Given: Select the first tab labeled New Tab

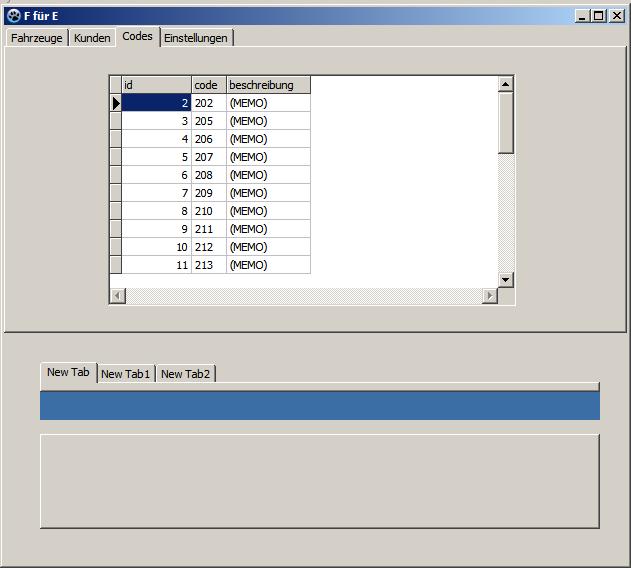Looking at the screenshot, I should [68, 372].
